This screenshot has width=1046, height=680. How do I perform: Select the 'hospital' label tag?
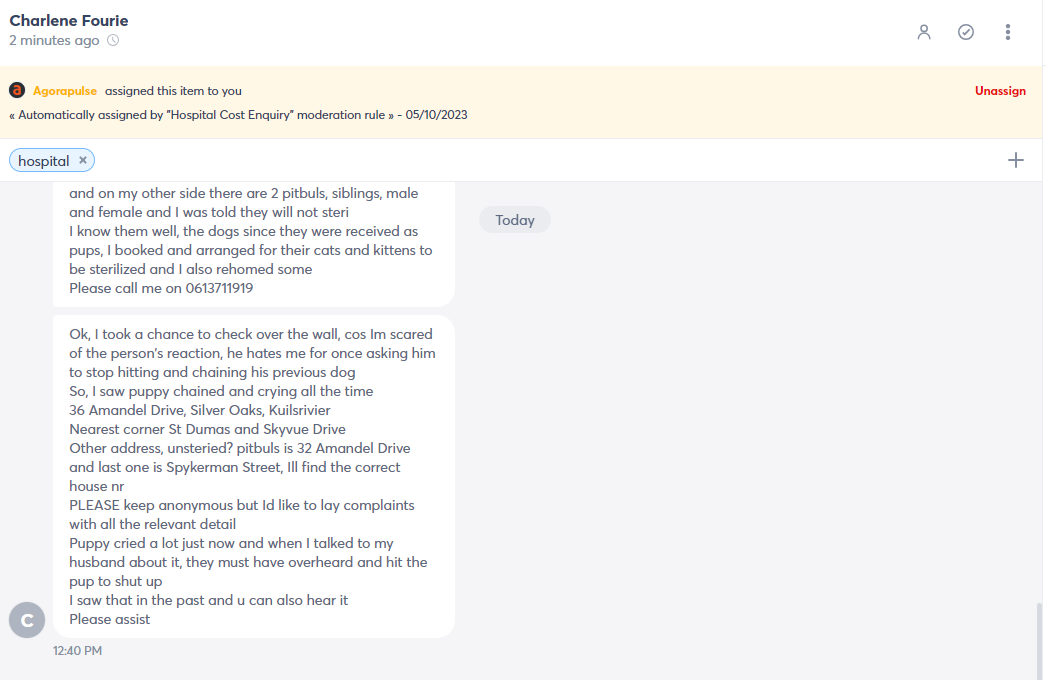coord(44,161)
